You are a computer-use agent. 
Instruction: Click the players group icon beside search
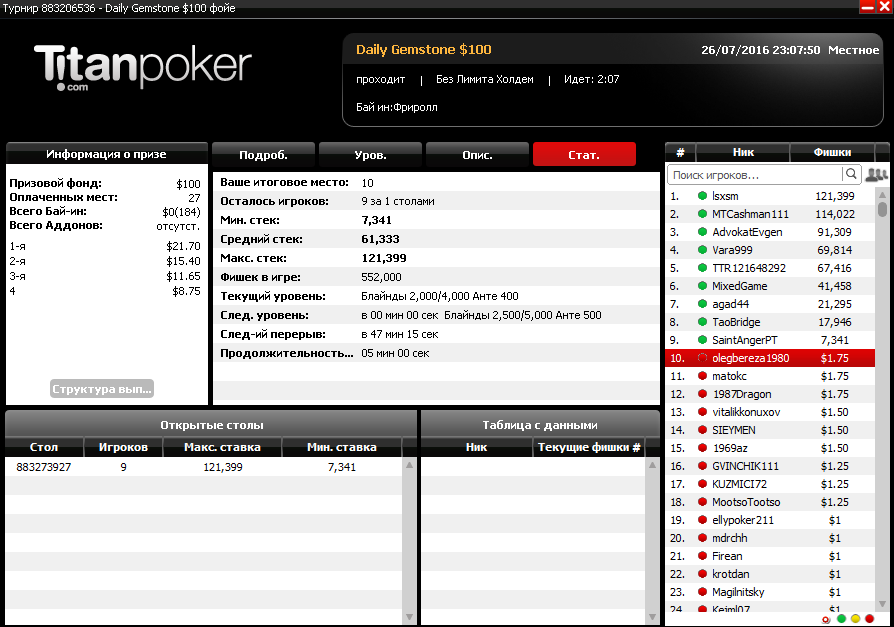[x=876, y=174]
